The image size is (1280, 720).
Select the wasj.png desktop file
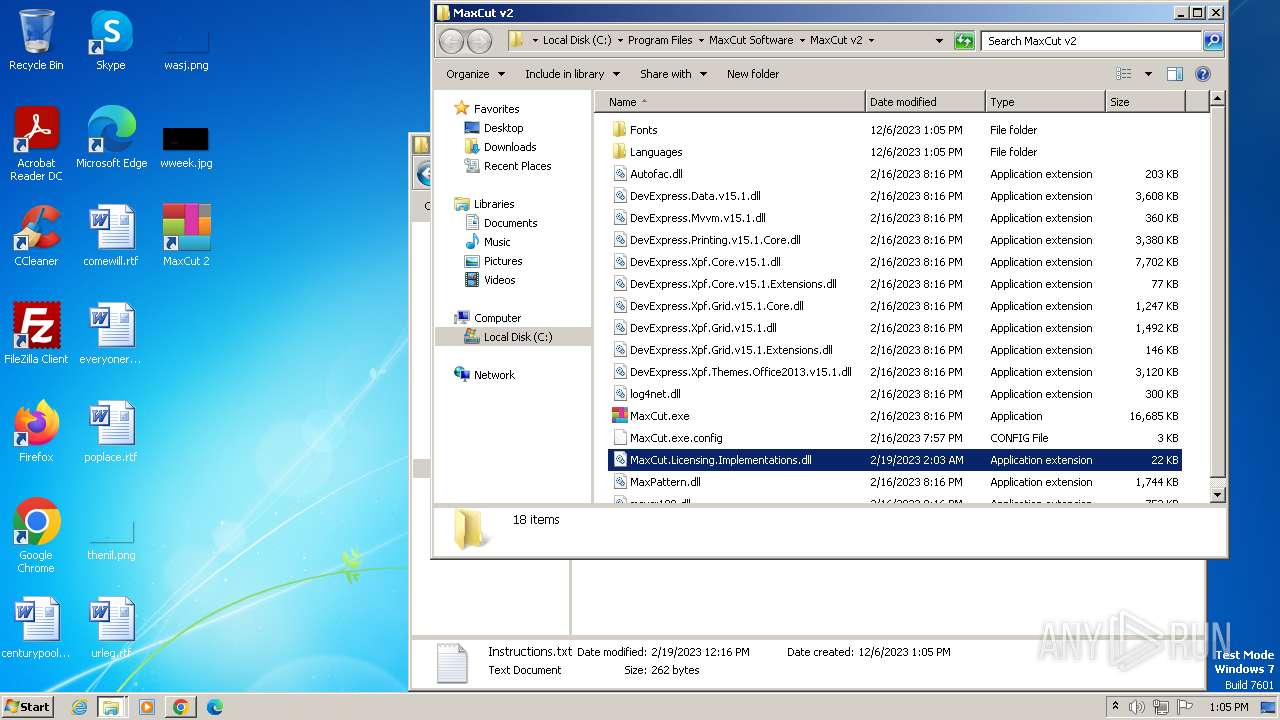(186, 50)
